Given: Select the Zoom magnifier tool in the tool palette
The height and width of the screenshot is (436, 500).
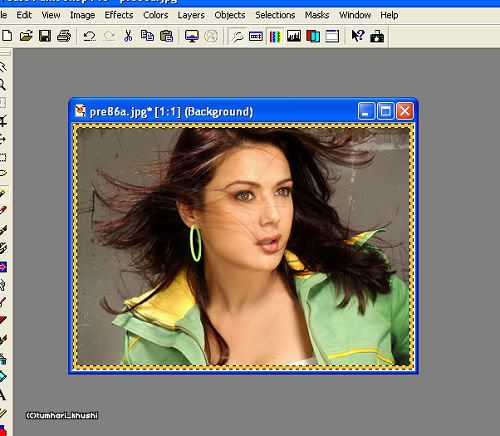Looking at the screenshot, I should pos(3,84).
